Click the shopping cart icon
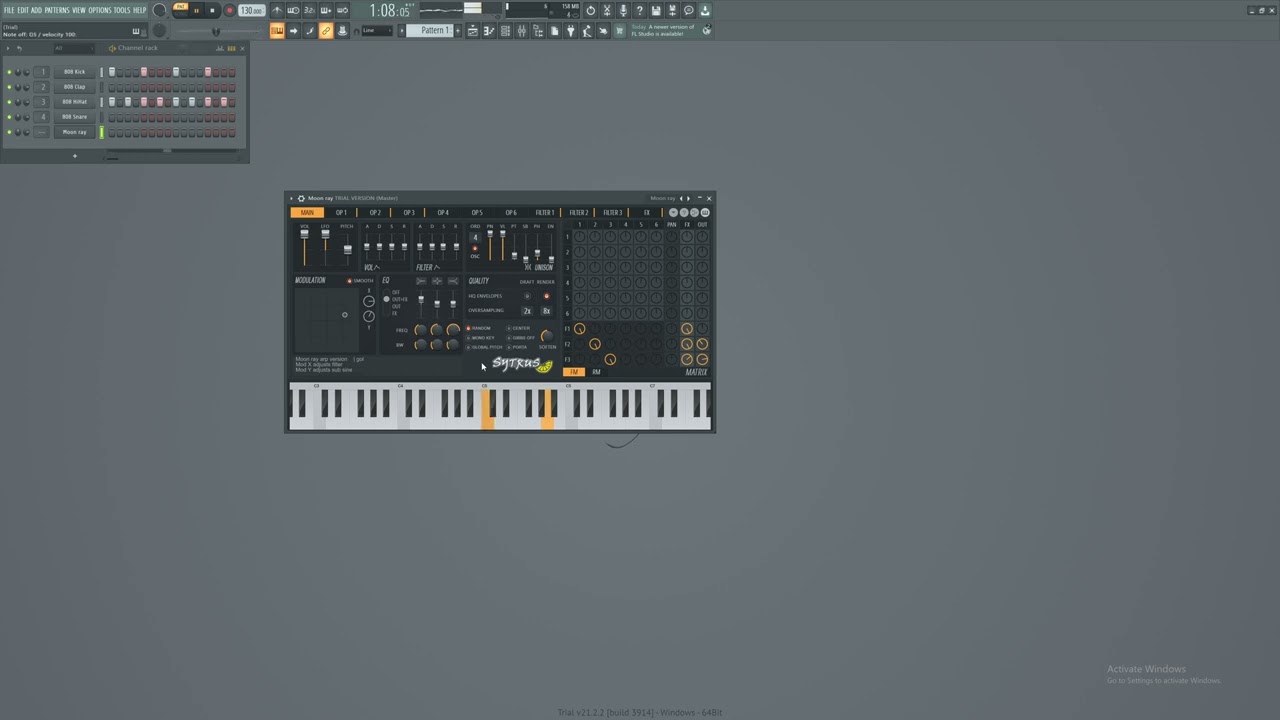 [618, 31]
